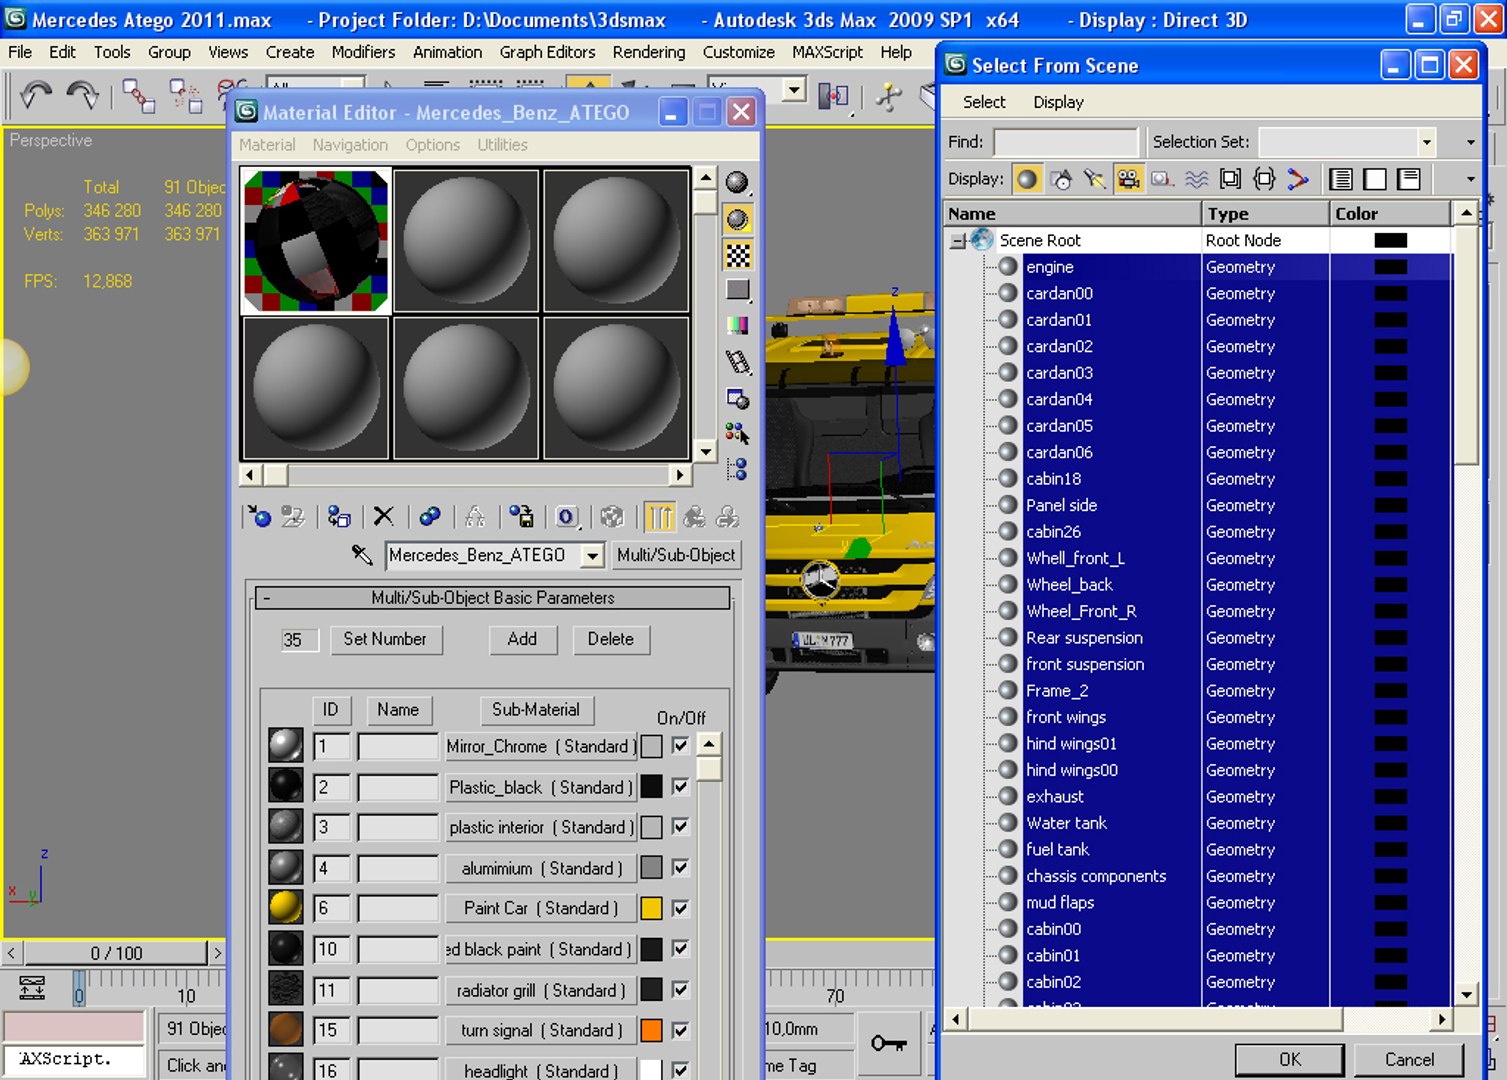The height and width of the screenshot is (1080, 1507).
Task: Open Mercedes_Benz_ATEGO material name dropdown
Action: coord(593,555)
